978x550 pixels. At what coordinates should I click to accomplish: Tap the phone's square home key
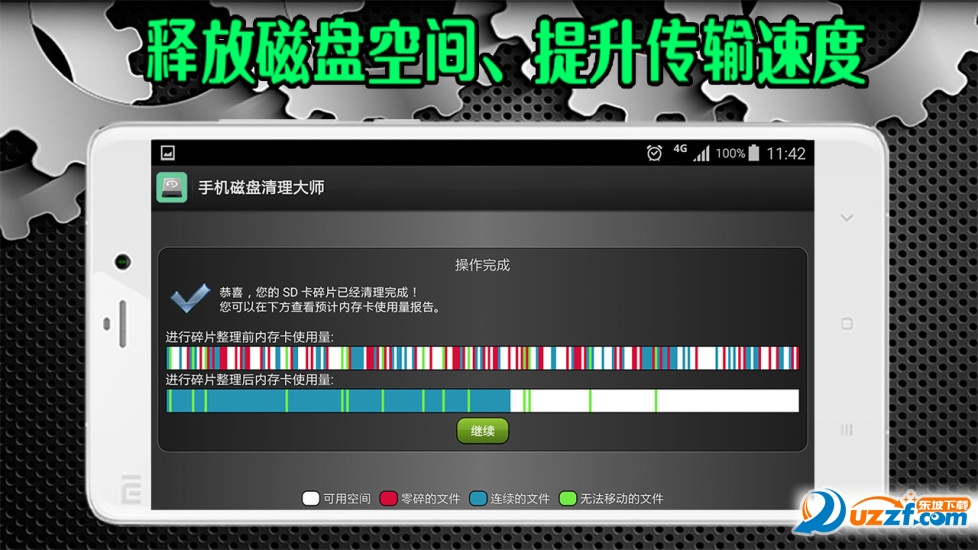click(x=846, y=324)
